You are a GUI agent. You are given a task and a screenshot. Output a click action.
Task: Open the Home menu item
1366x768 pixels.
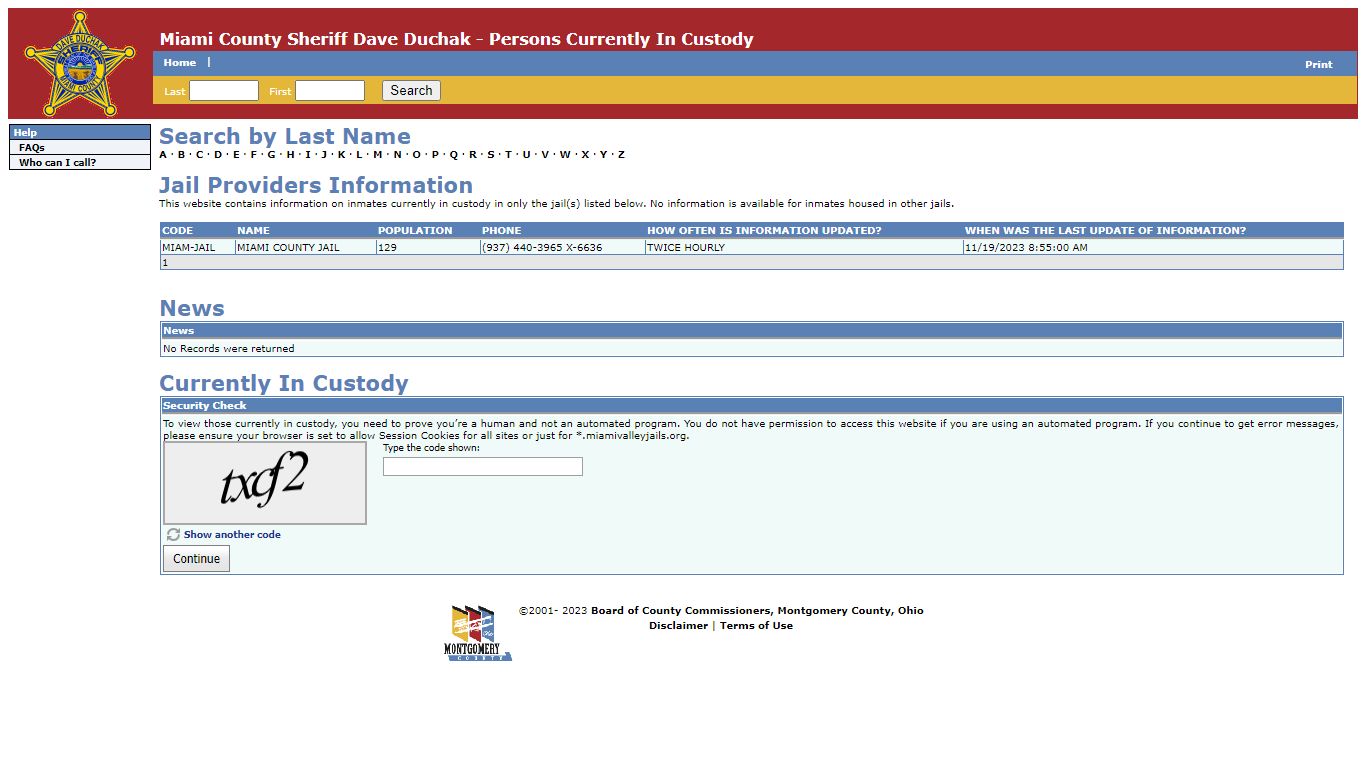click(180, 63)
